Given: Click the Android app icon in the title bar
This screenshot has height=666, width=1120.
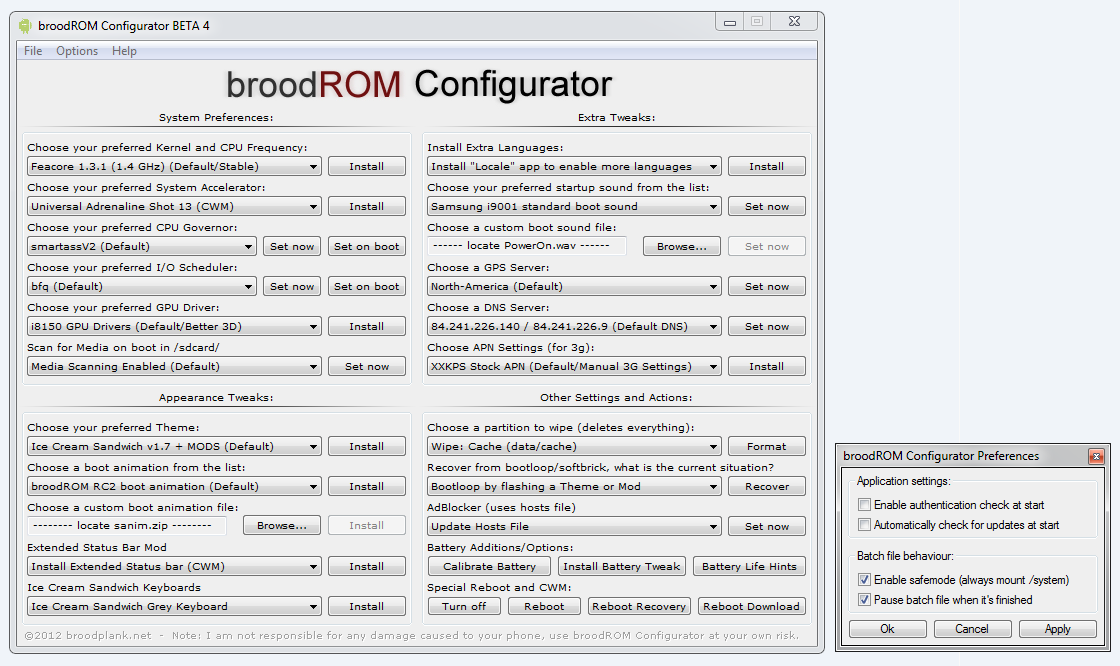Looking at the screenshot, I should (25, 26).
